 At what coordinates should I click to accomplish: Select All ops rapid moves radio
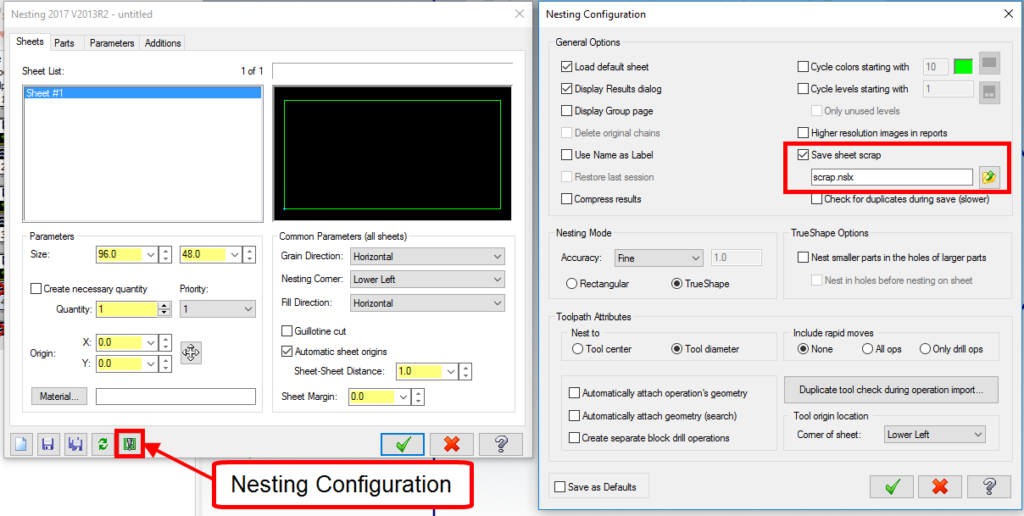coord(868,349)
